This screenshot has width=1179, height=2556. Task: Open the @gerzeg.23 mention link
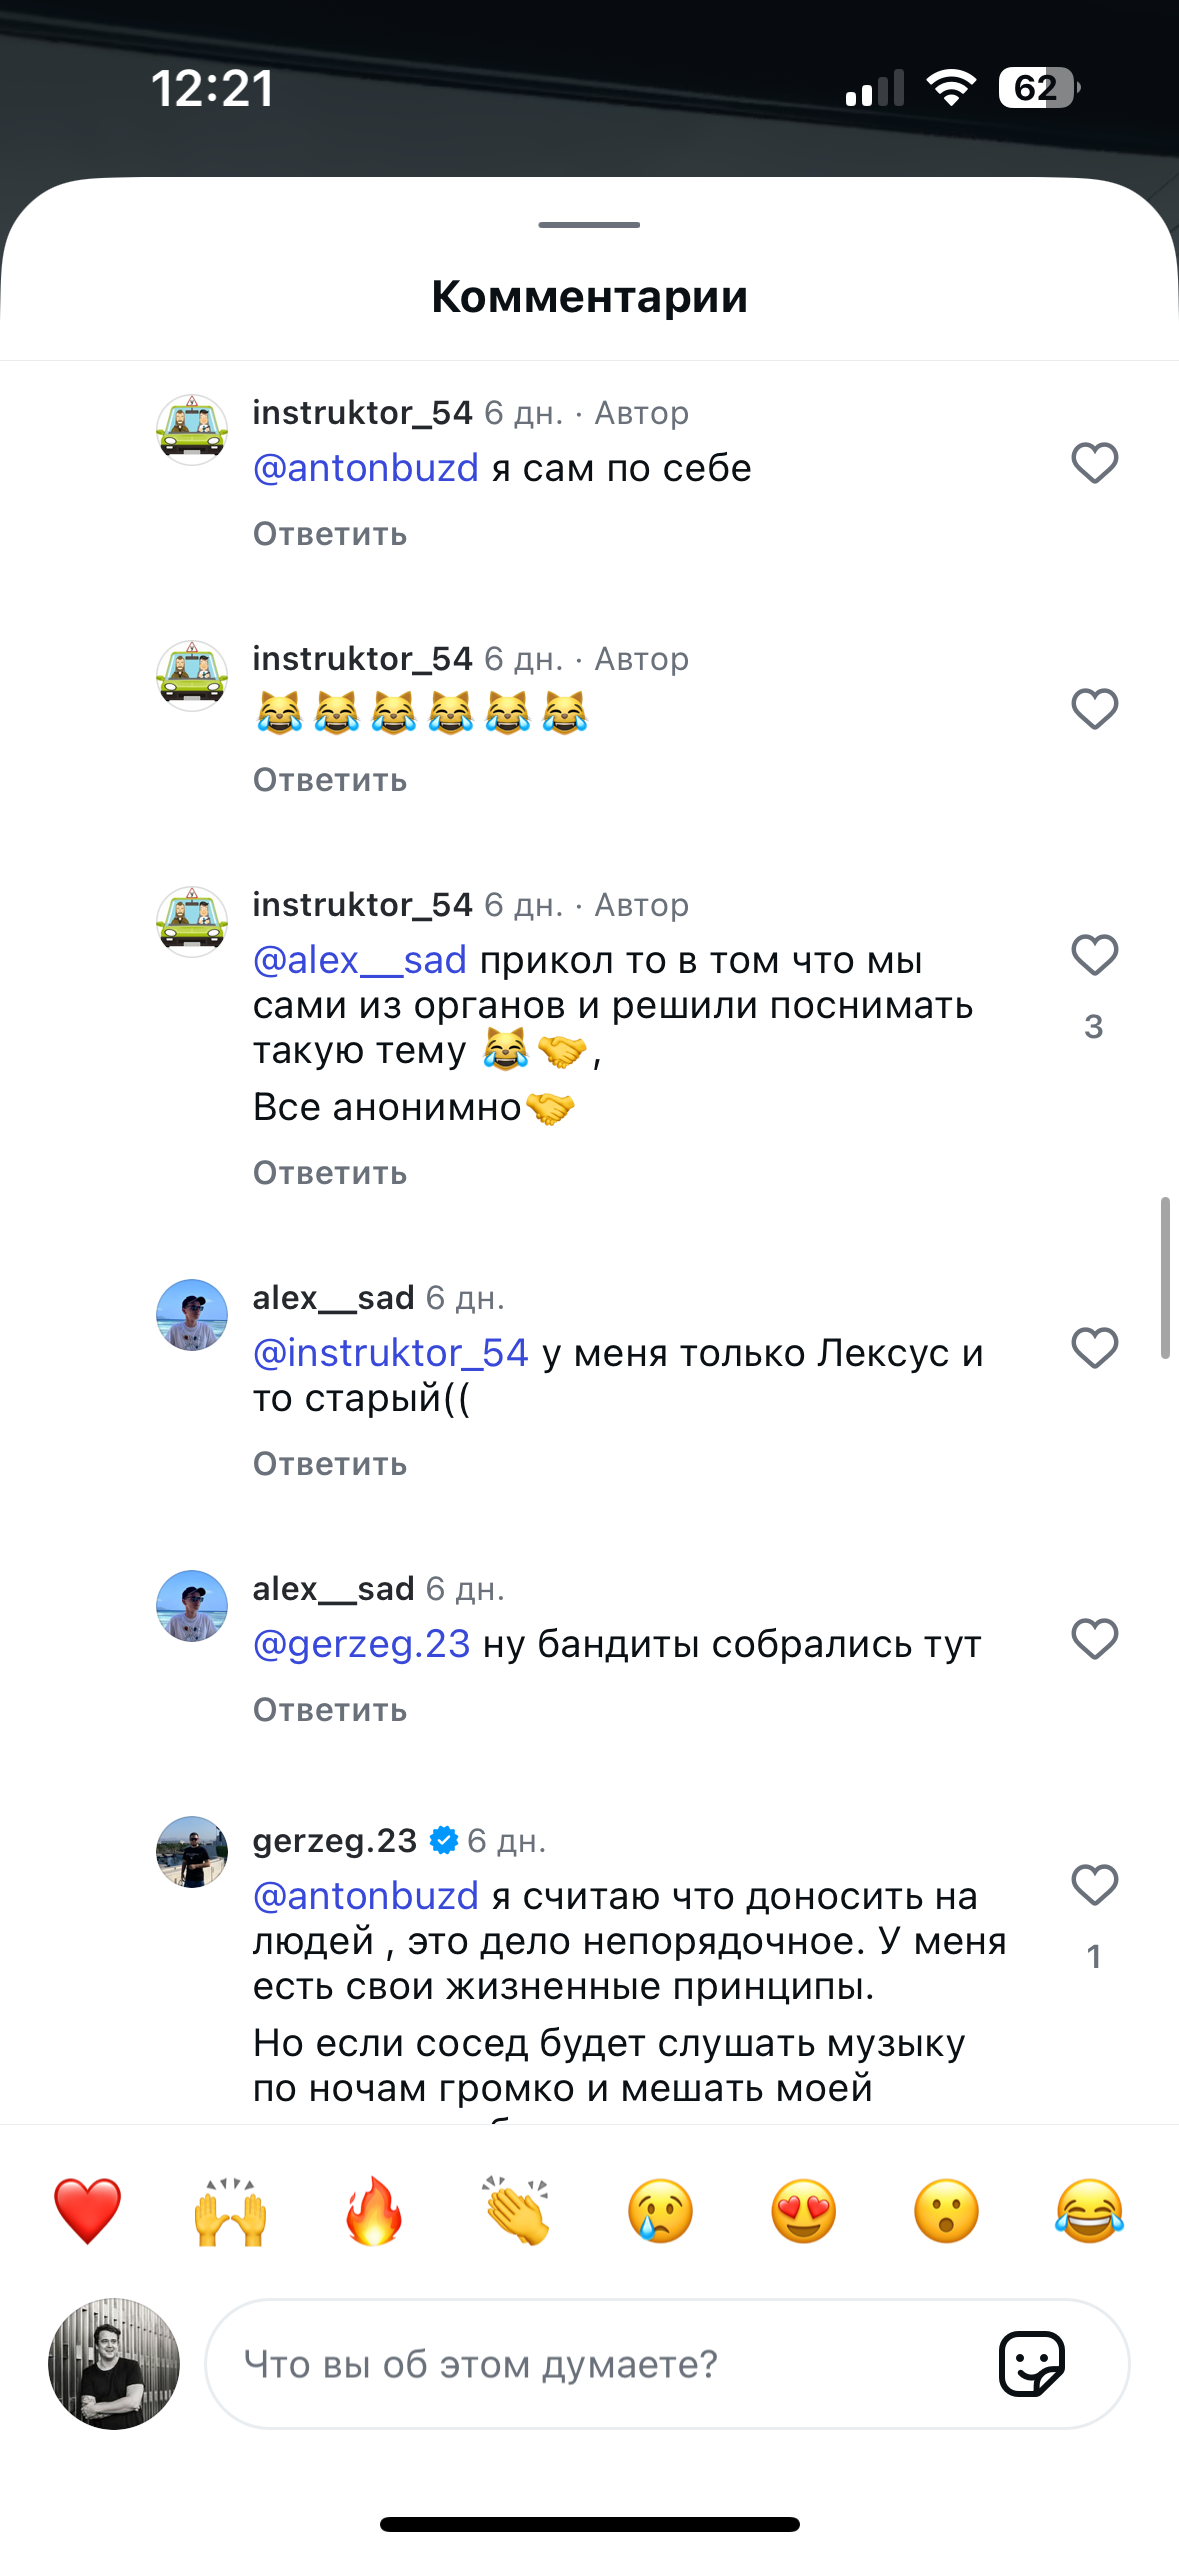pos(361,1644)
